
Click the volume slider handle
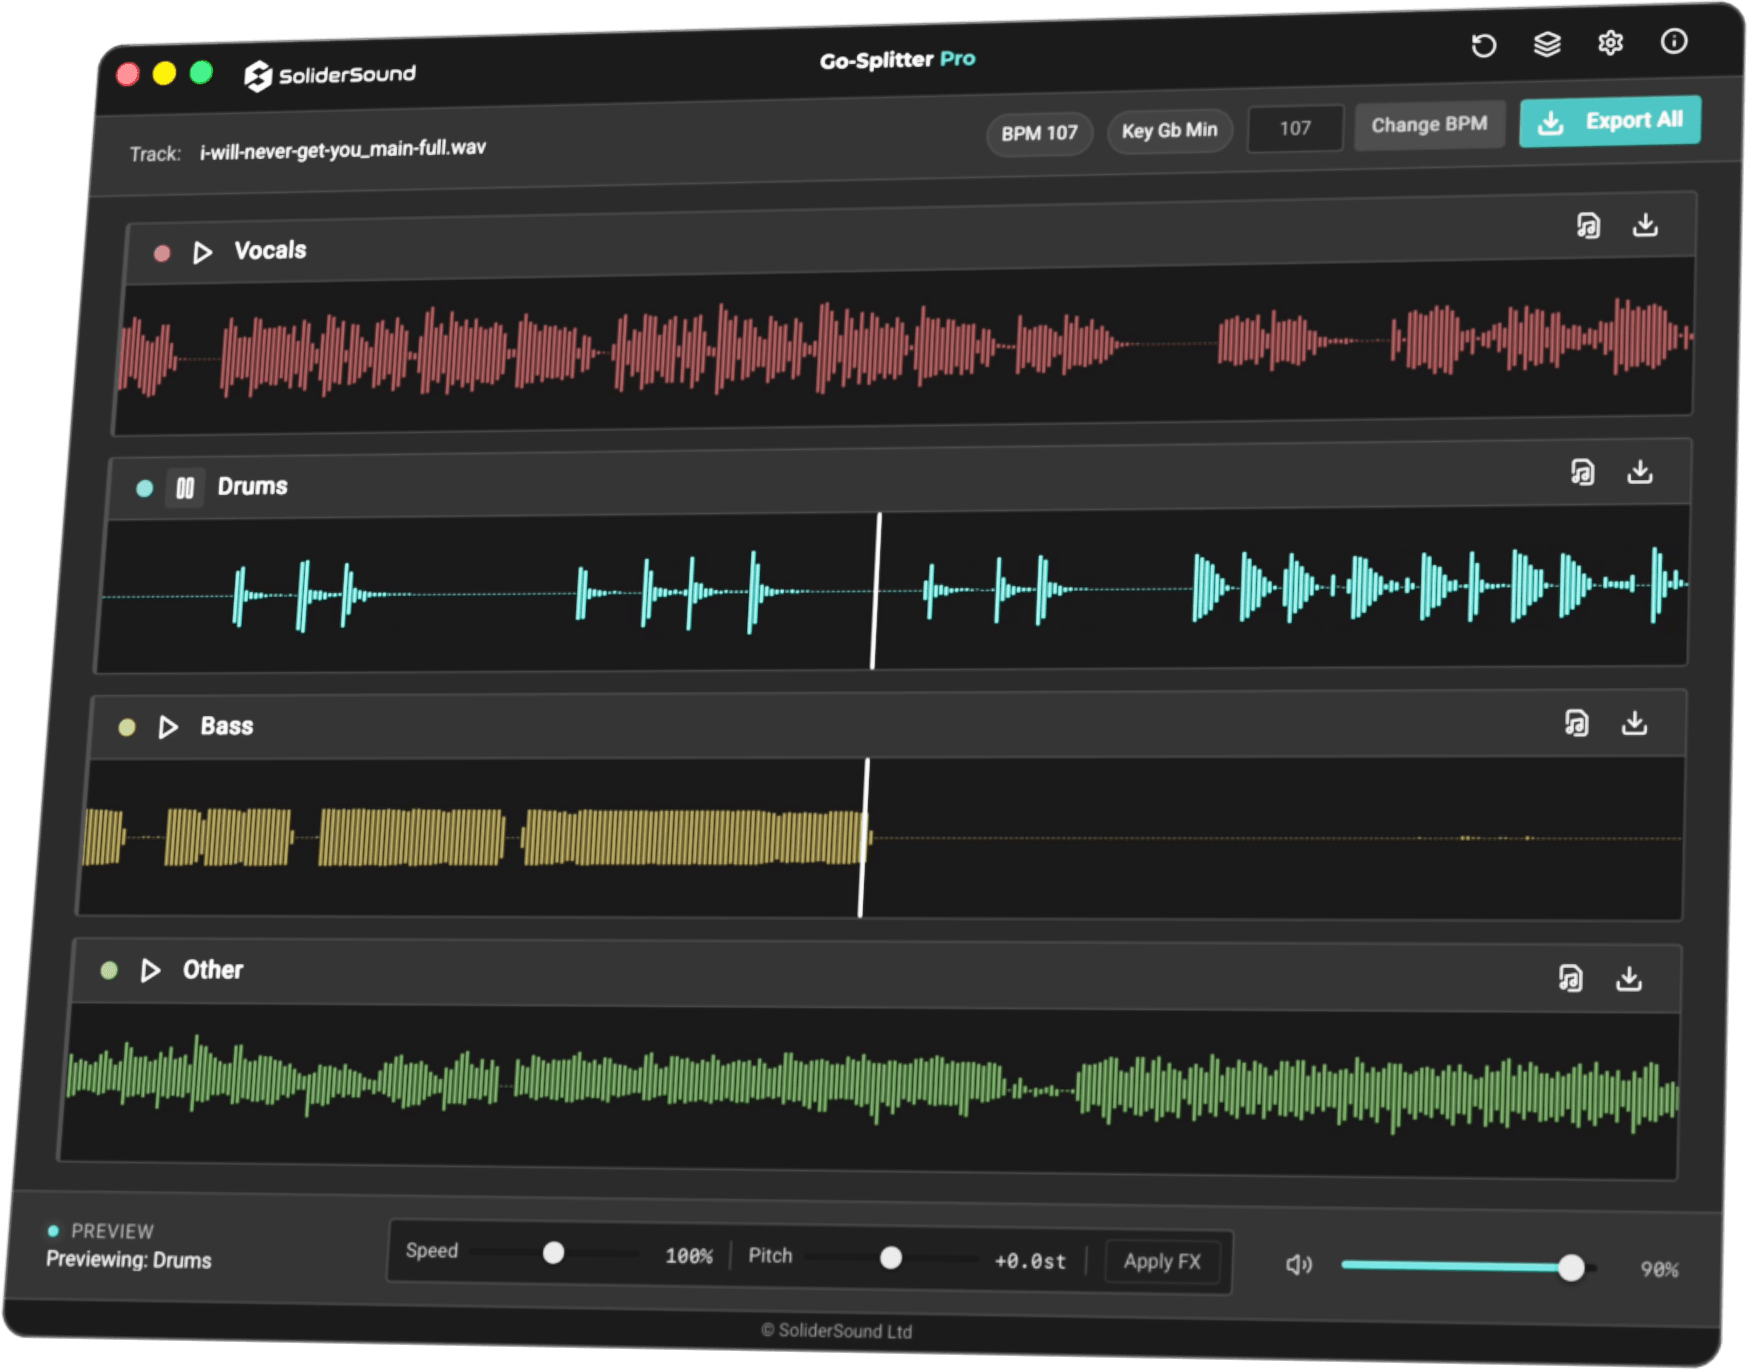[x=1571, y=1268]
